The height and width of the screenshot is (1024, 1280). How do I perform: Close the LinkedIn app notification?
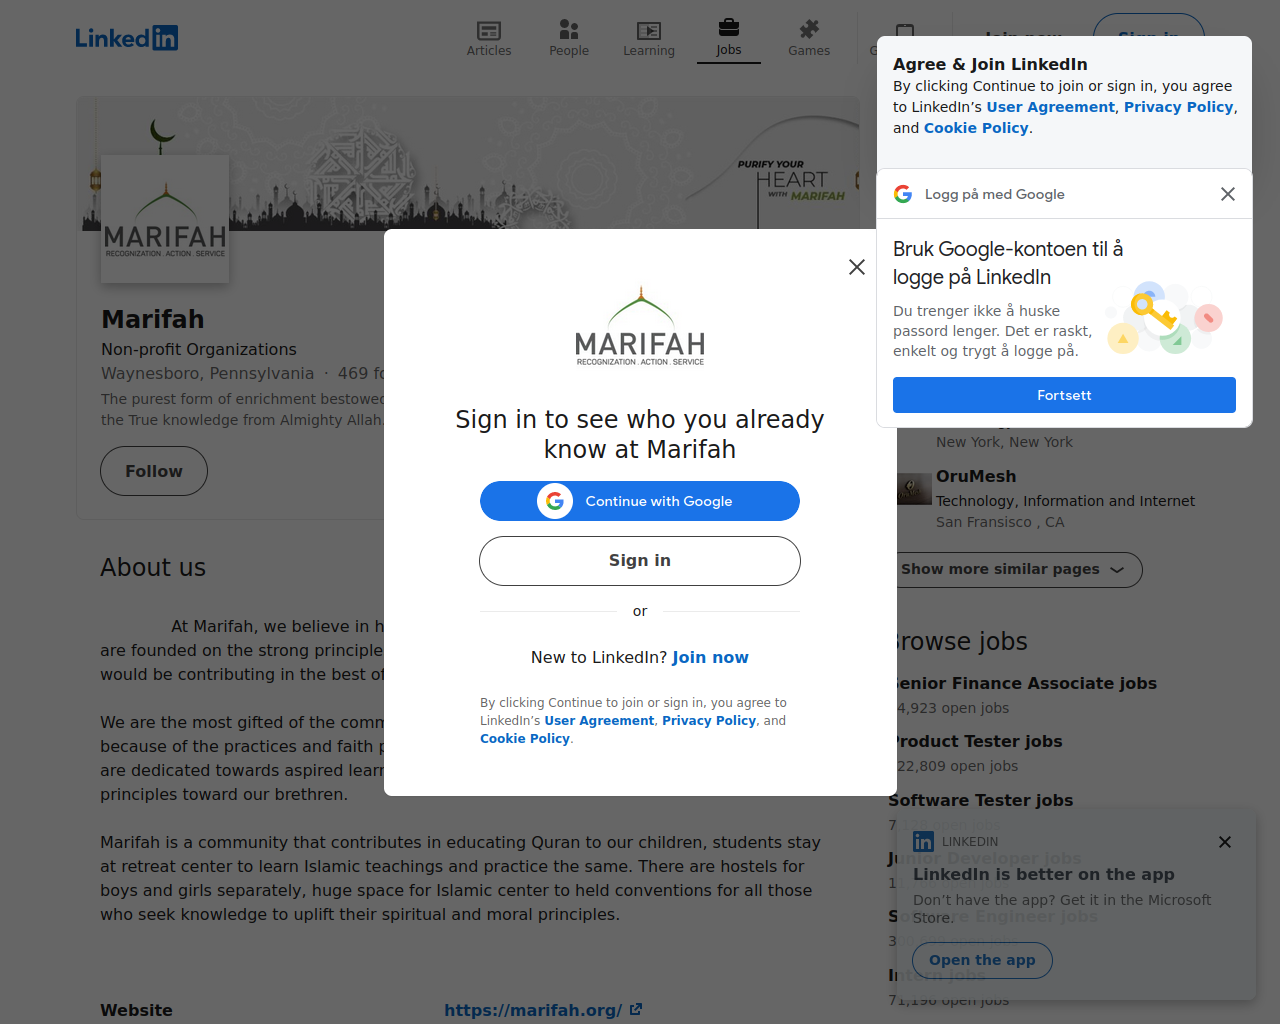click(1225, 842)
